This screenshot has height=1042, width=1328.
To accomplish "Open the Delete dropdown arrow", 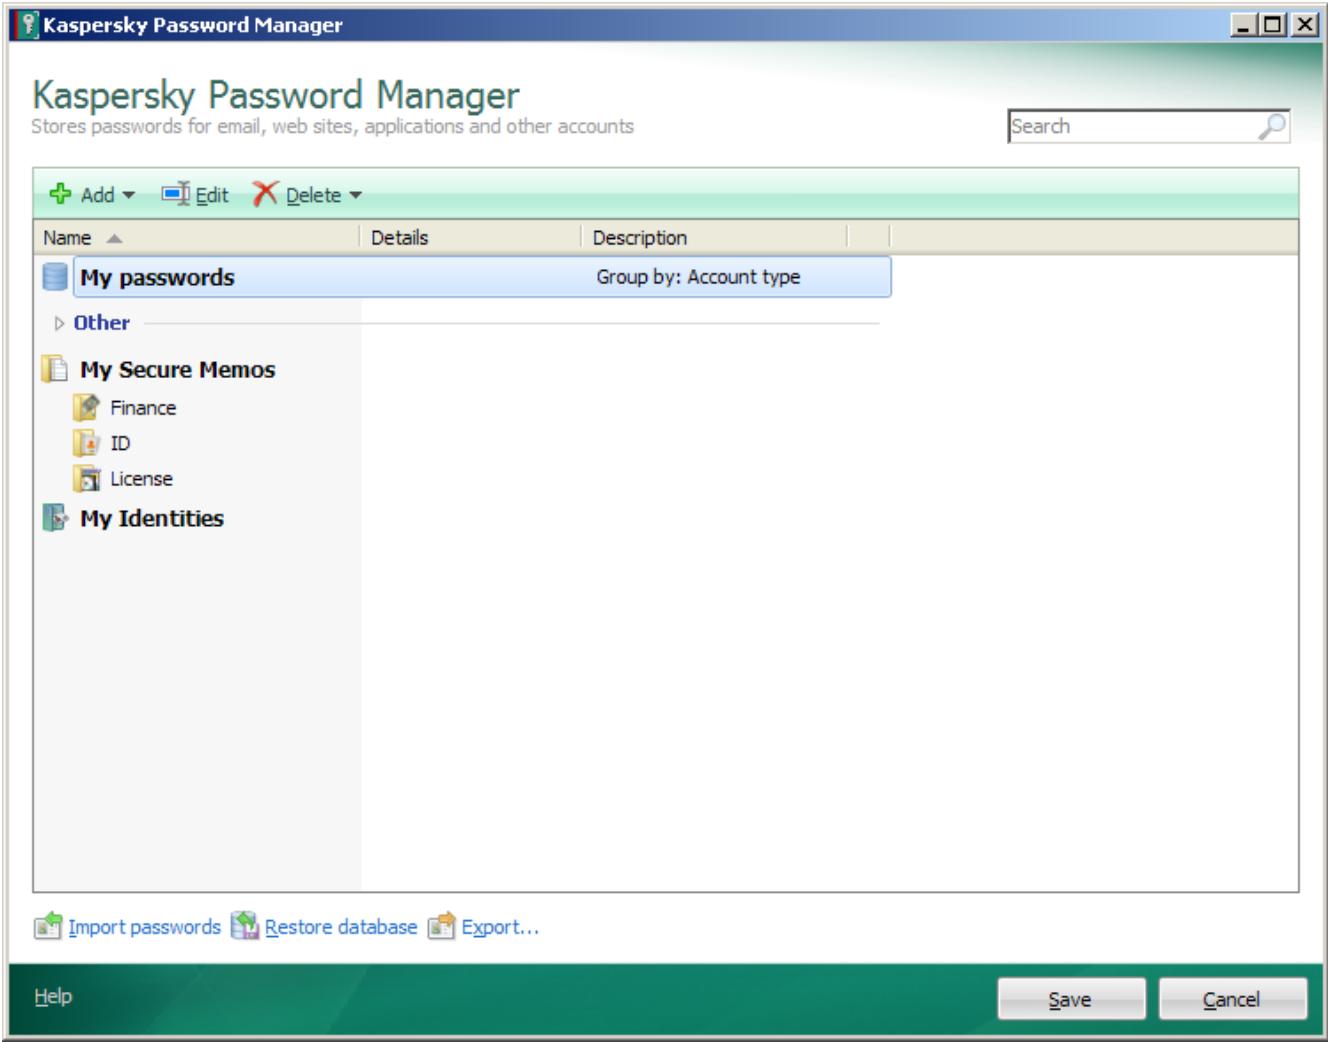I will tap(355, 195).
